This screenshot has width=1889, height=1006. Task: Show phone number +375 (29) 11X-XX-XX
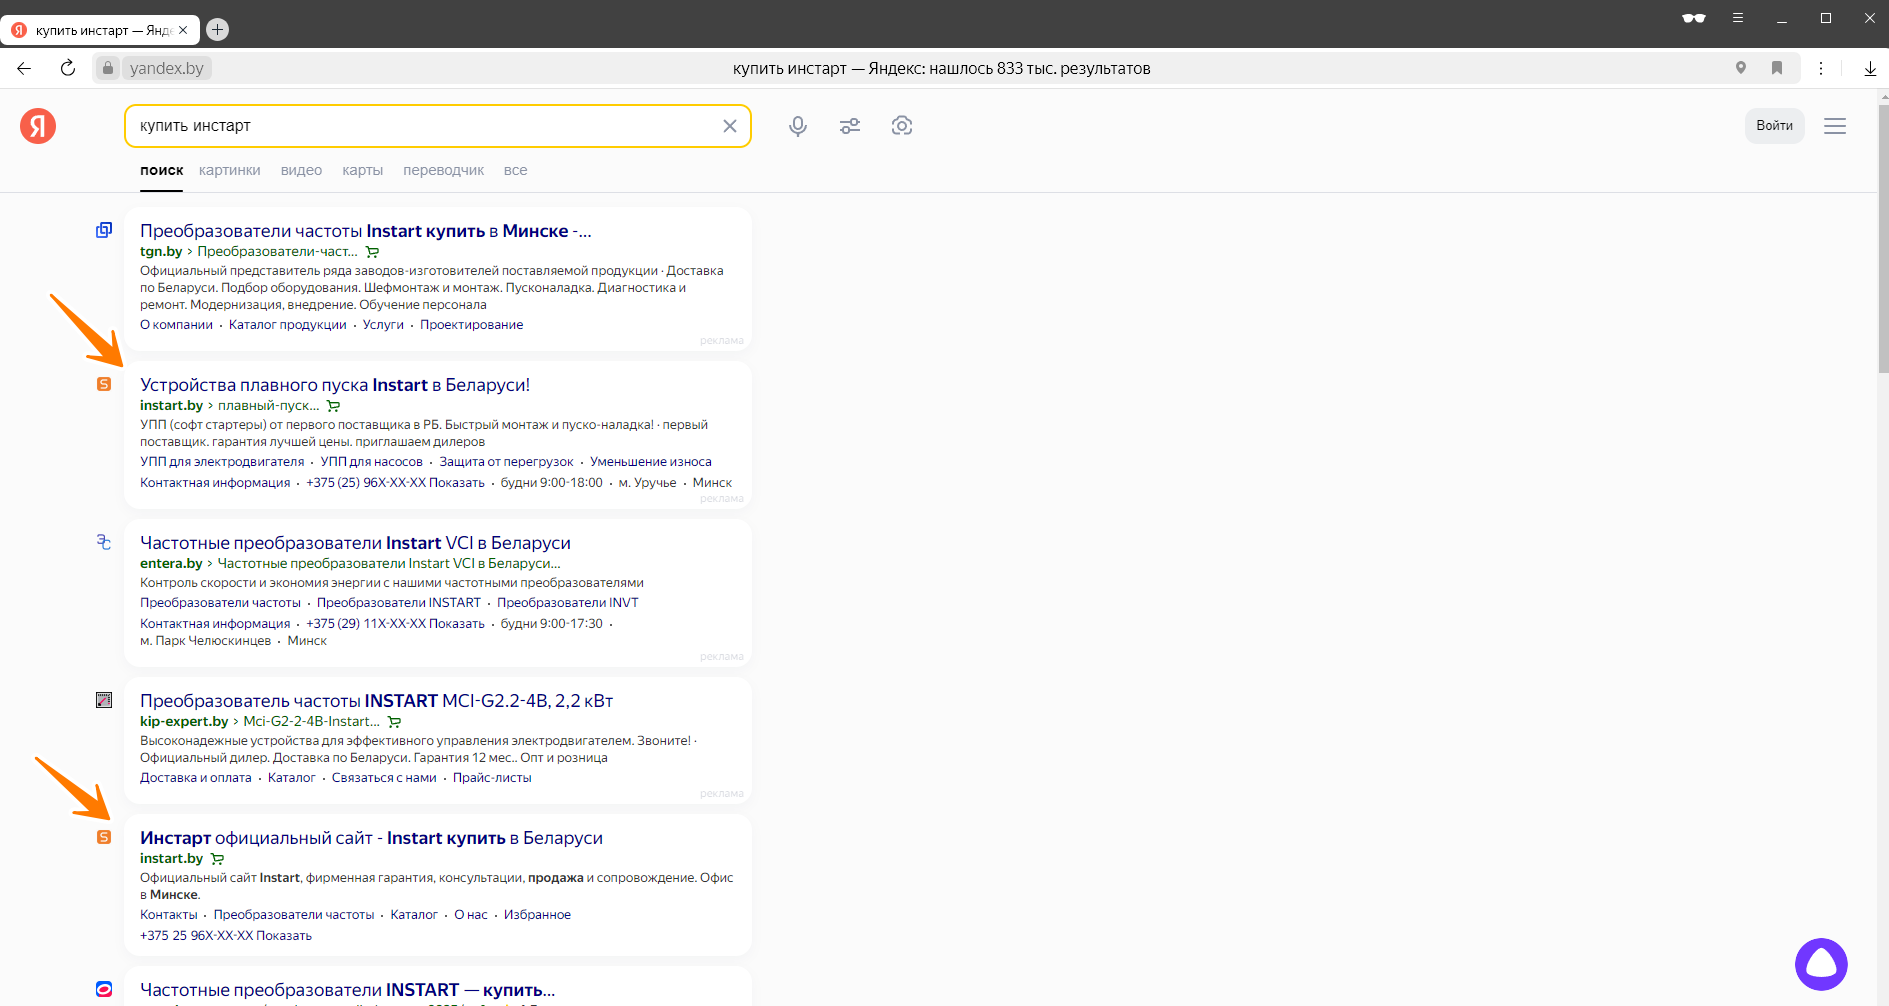pos(395,624)
